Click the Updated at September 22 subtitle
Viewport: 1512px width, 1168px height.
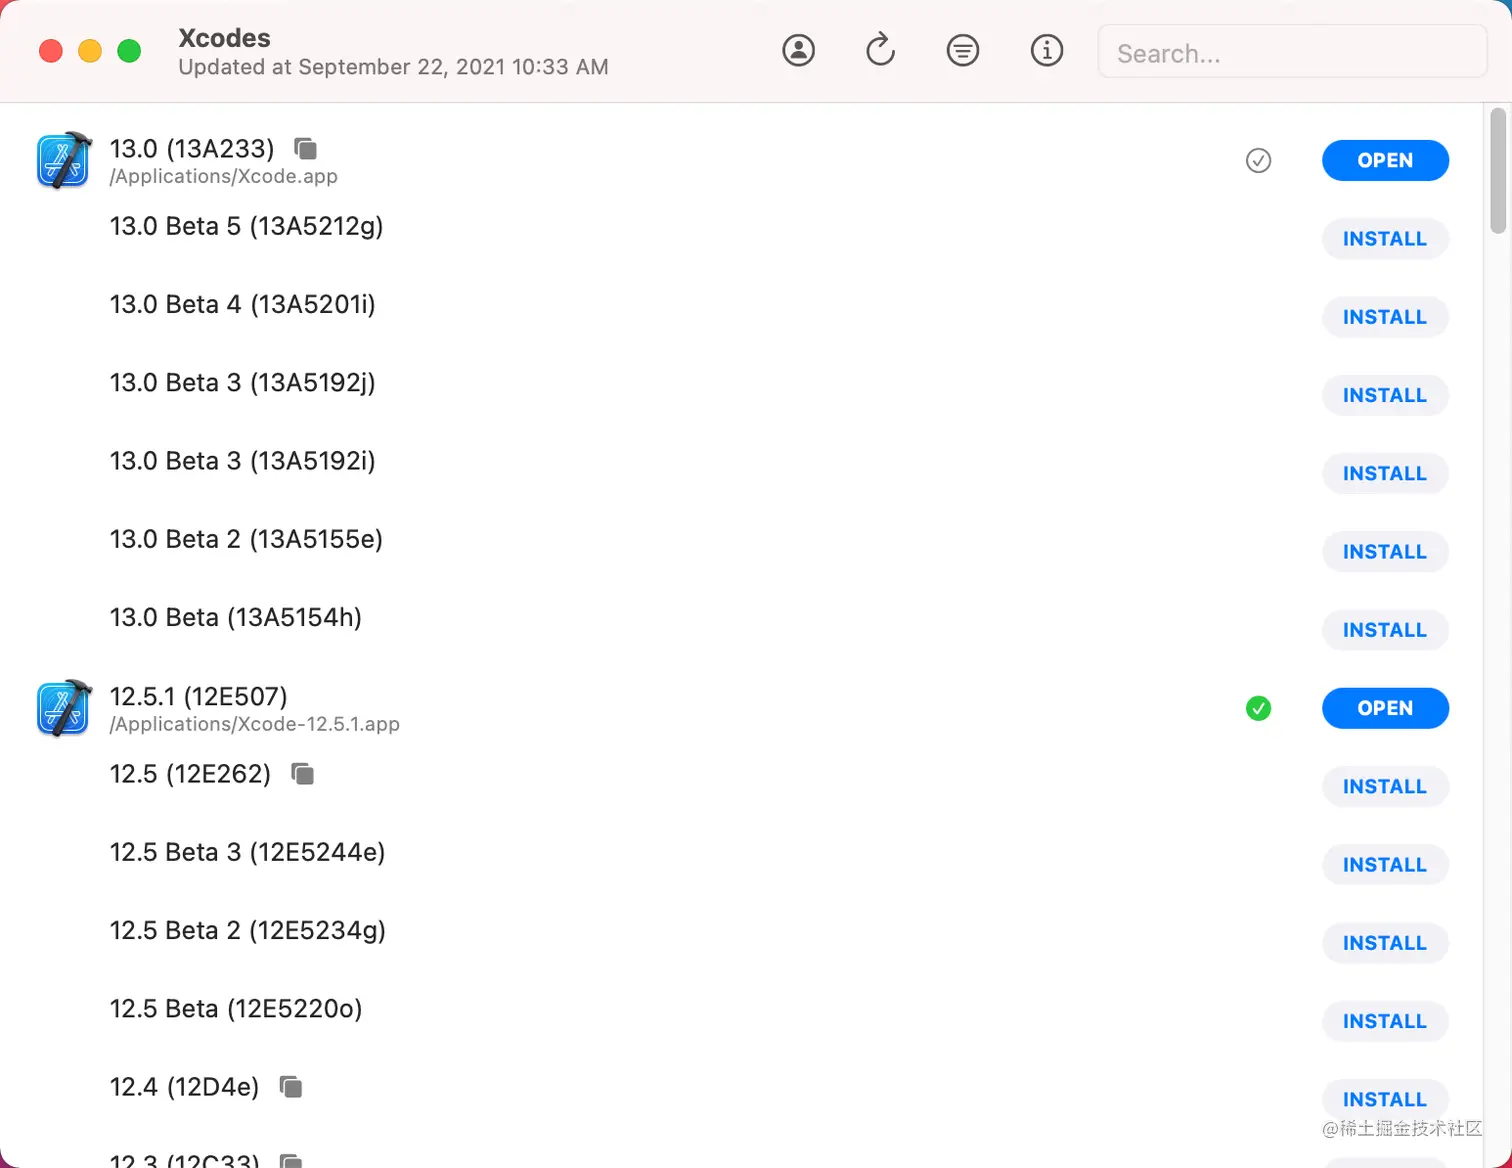(393, 67)
